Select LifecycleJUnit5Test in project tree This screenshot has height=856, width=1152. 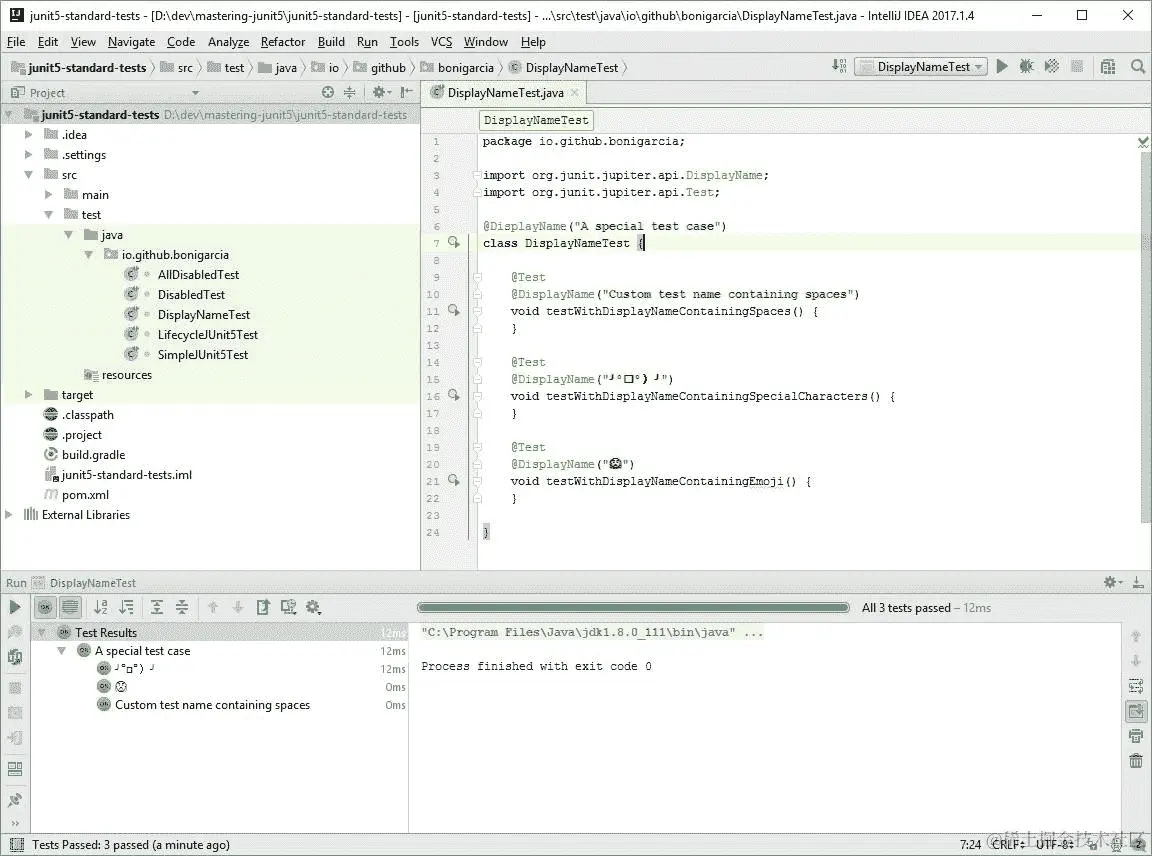pyautogui.click(x=207, y=334)
